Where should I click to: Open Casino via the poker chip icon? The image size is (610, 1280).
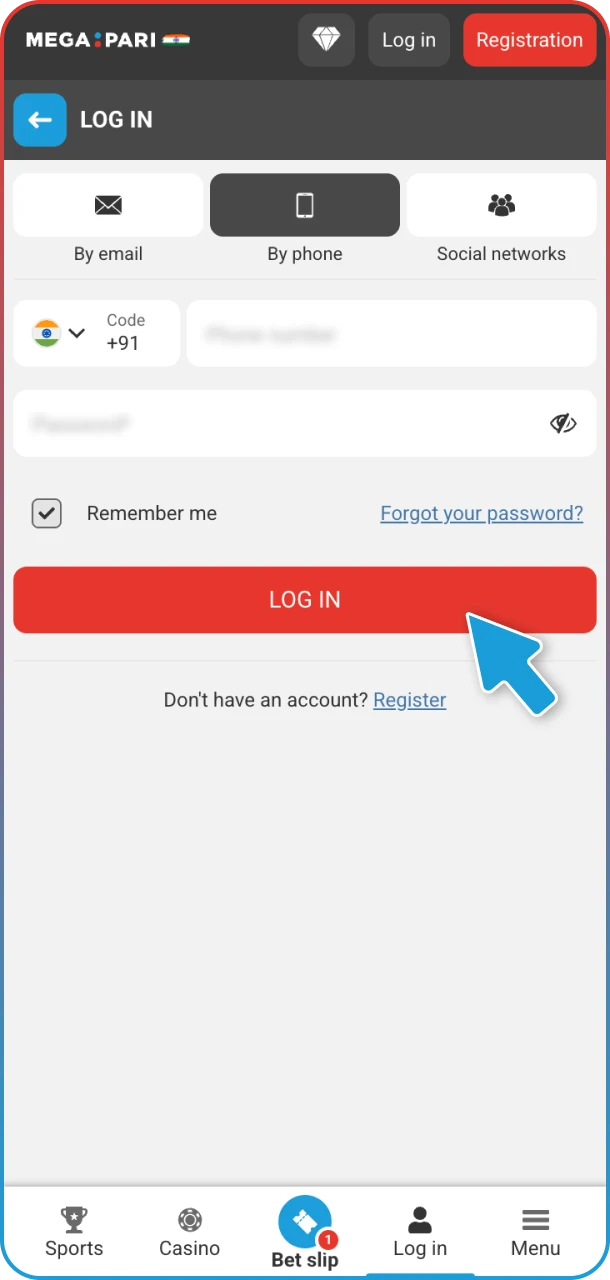(190, 1219)
